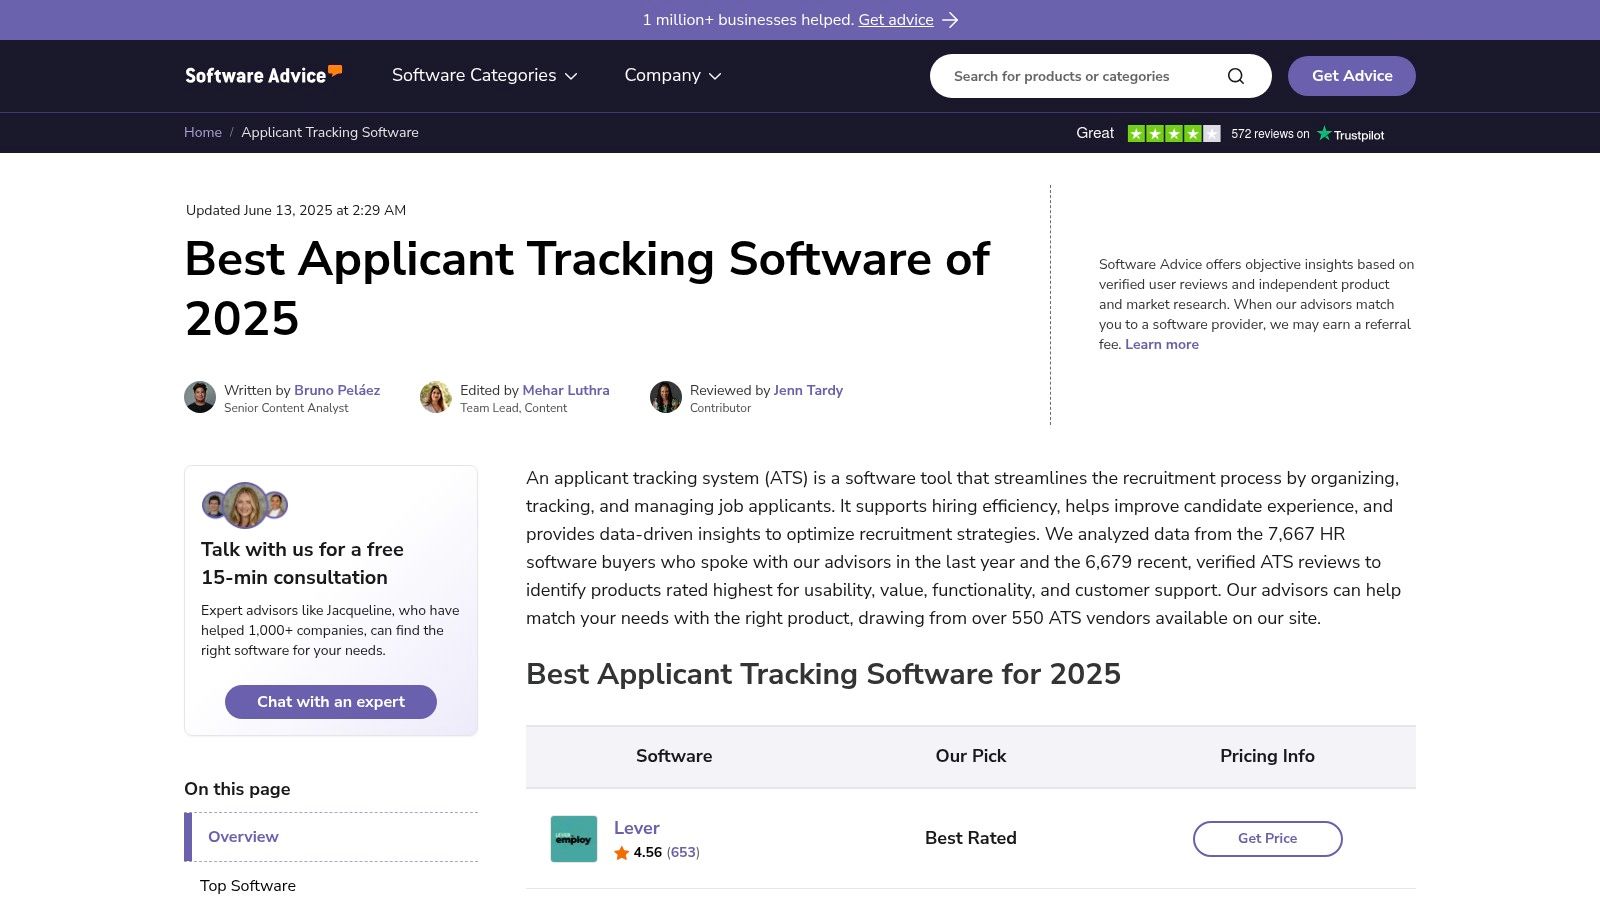Screen dimensions: 1600x900
Task: Open Mehar Luthra's profile link
Action: pyautogui.click(x=566, y=390)
